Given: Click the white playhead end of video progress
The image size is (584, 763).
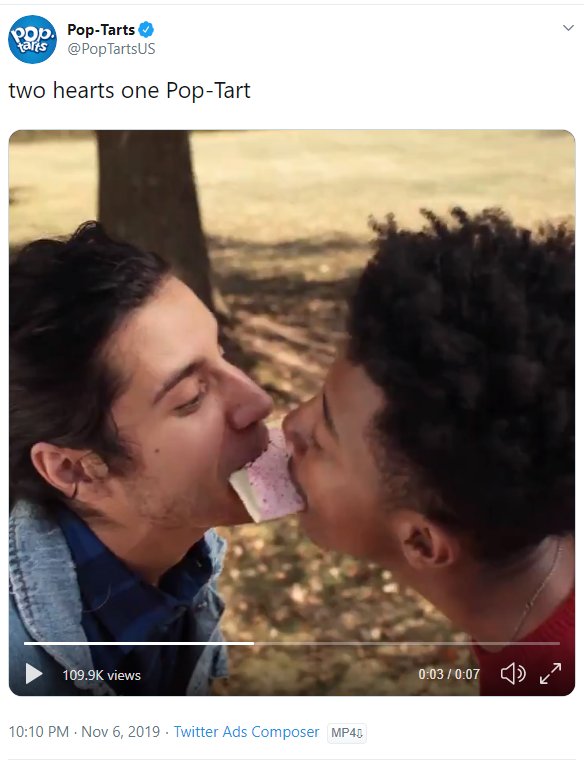Looking at the screenshot, I should tap(253, 643).
